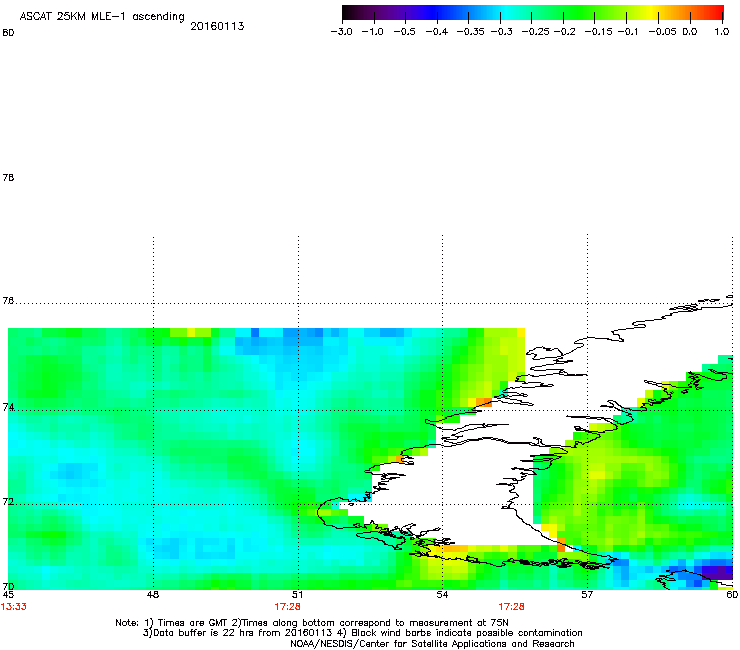Image resolution: width=740 pixels, height=650 pixels.
Task: Select longitude label 48 on bottom axis
Action: pos(153,595)
